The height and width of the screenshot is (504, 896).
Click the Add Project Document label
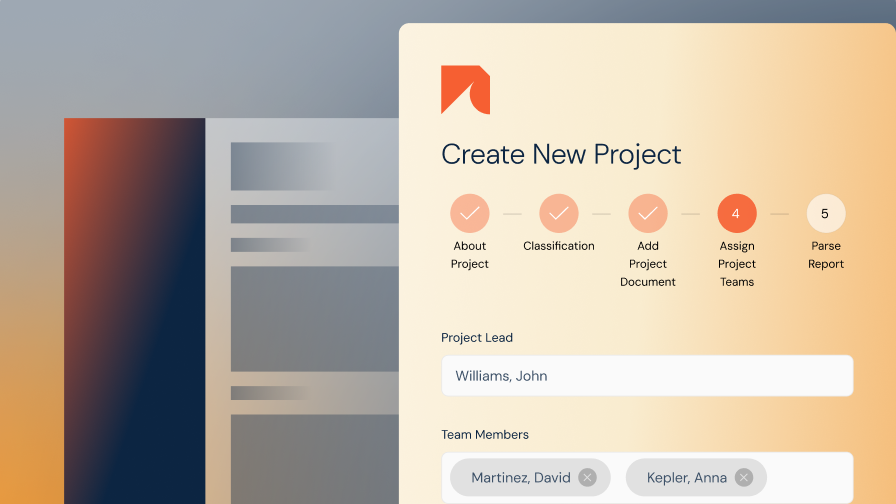[x=648, y=263]
